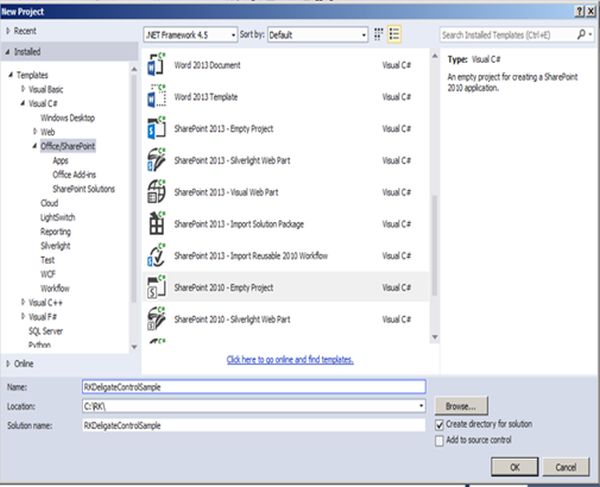Enable Add to source control checkbox
600x487 pixels.
tap(439, 441)
